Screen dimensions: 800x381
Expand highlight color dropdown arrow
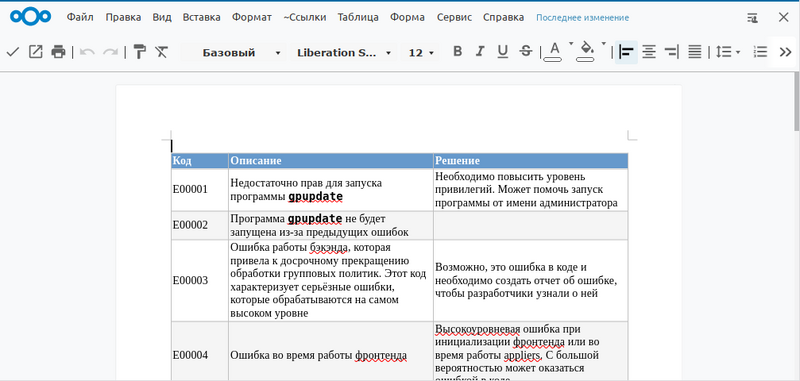[x=604, y=44]
